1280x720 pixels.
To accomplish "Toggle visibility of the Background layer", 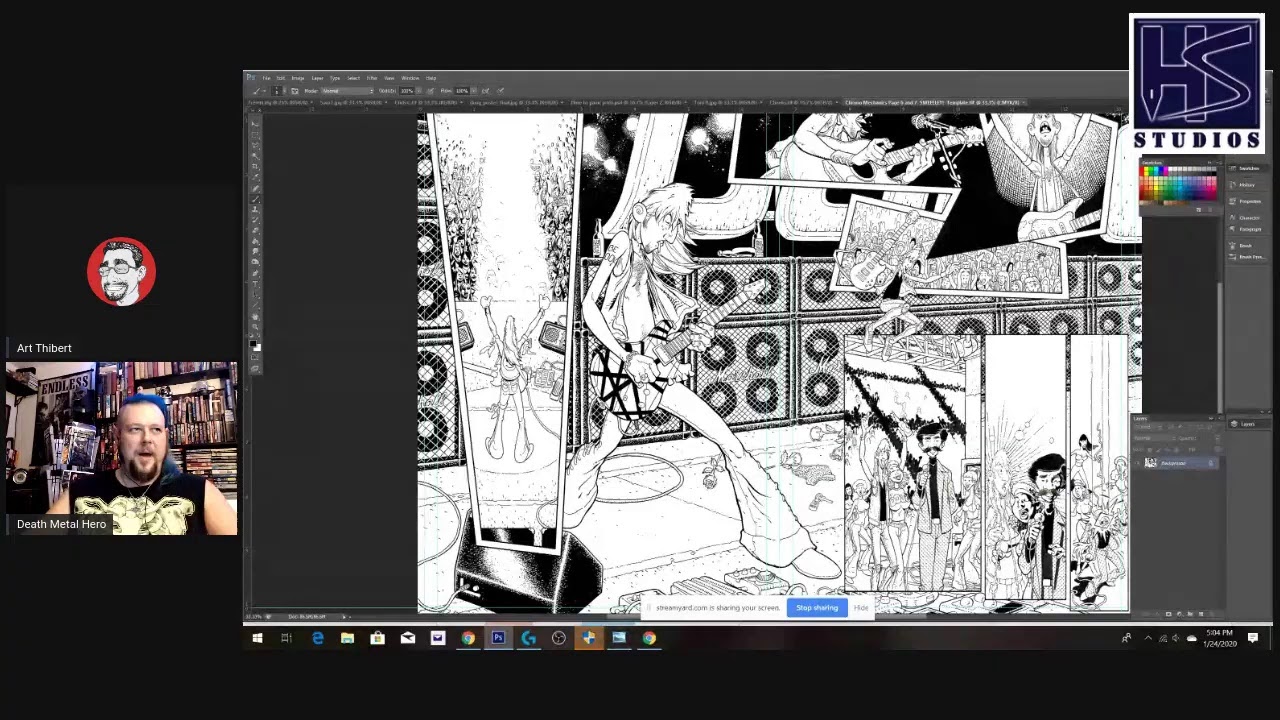I will click(1138, 463).
